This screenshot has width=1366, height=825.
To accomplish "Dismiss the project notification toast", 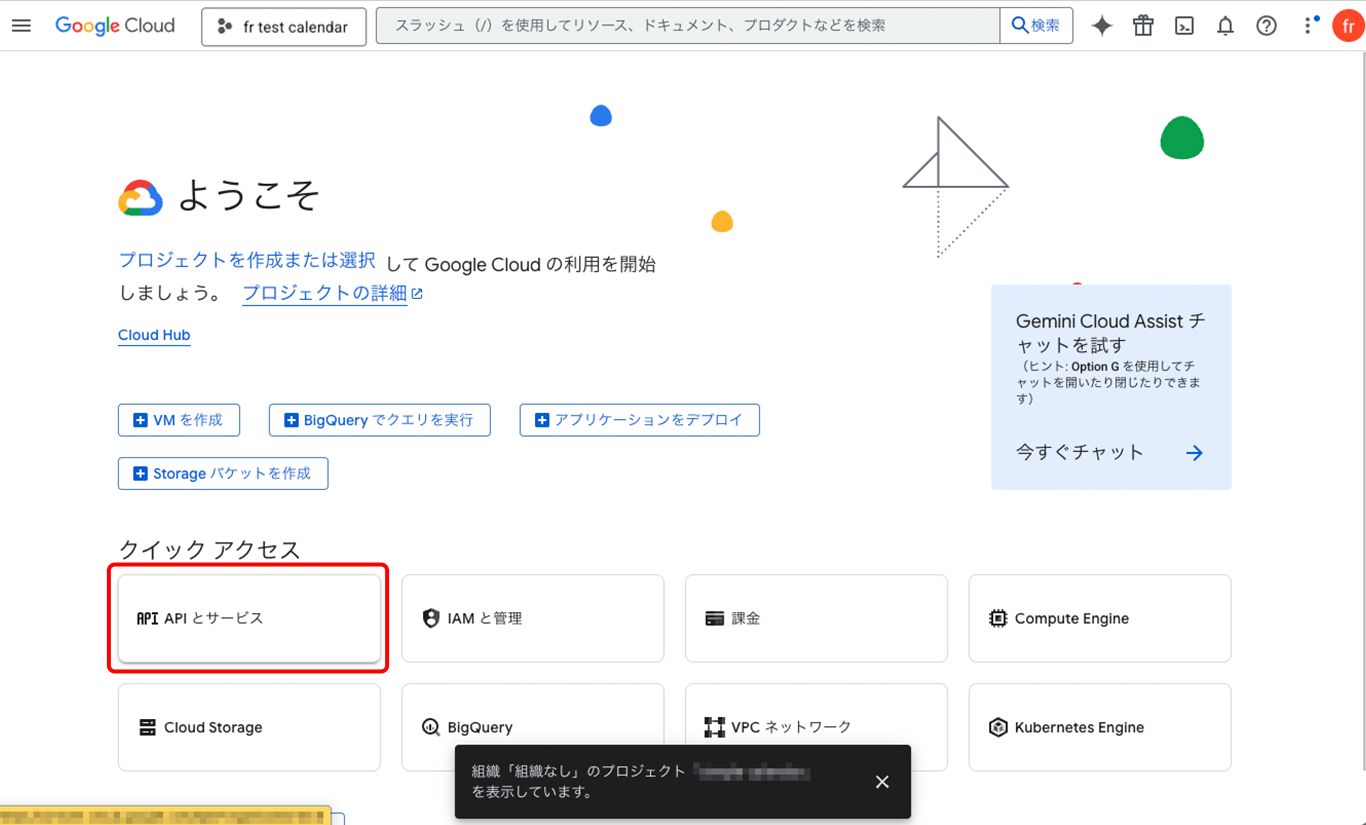I will pos(882,782).
